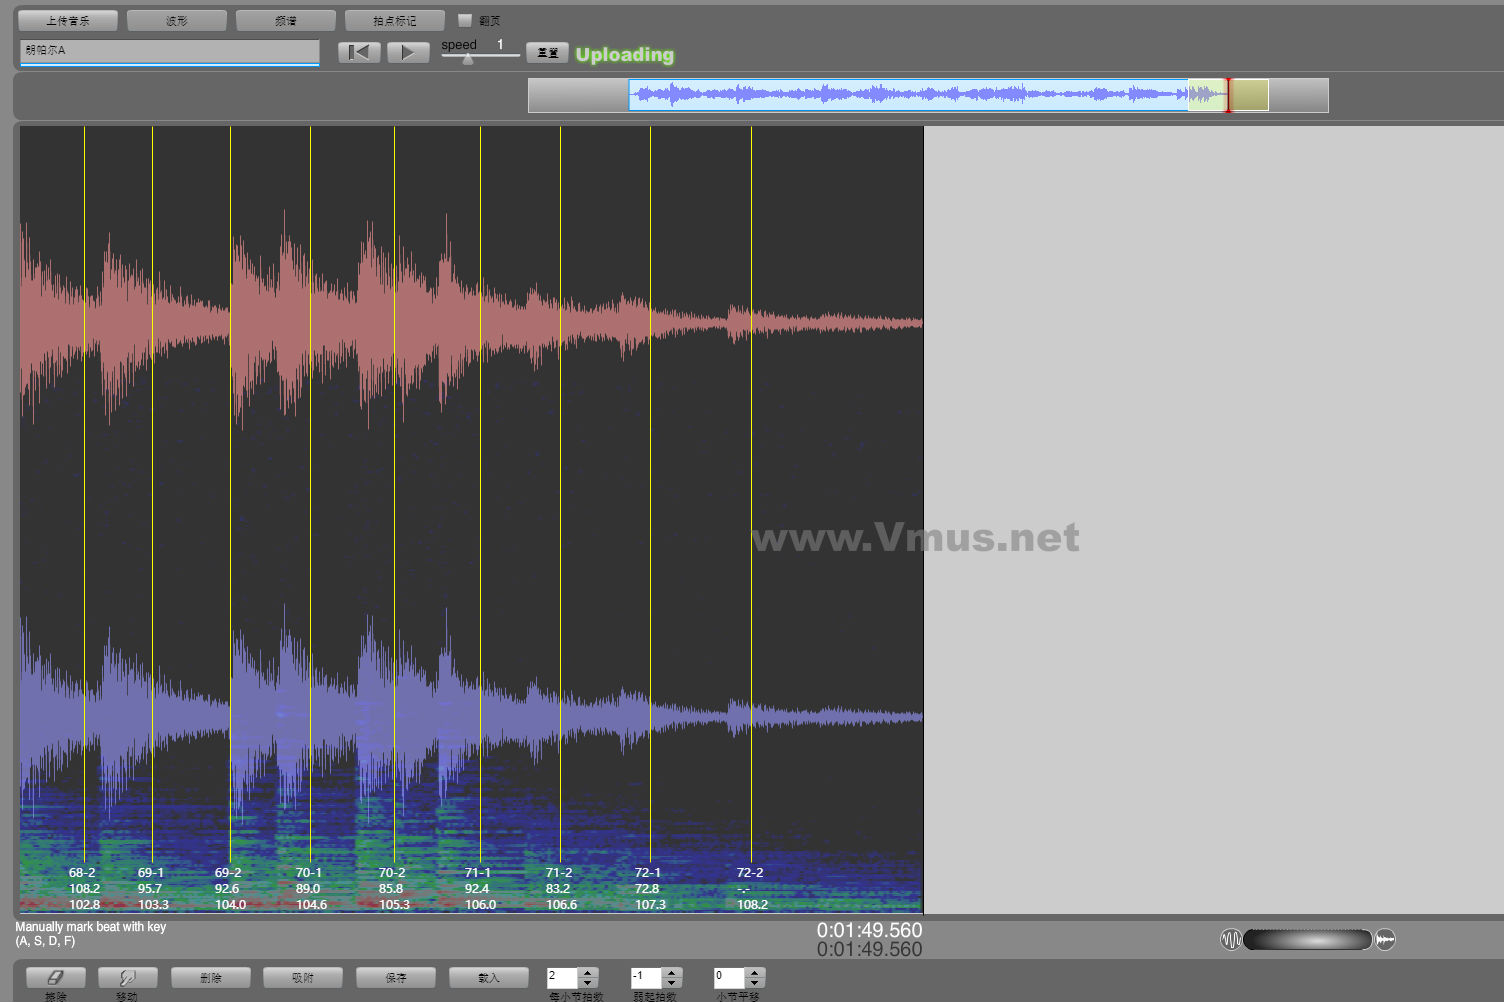Click the tempo value 92.6 under beat 69-2
1504x1002 pixels.
(x=227, y=888)
